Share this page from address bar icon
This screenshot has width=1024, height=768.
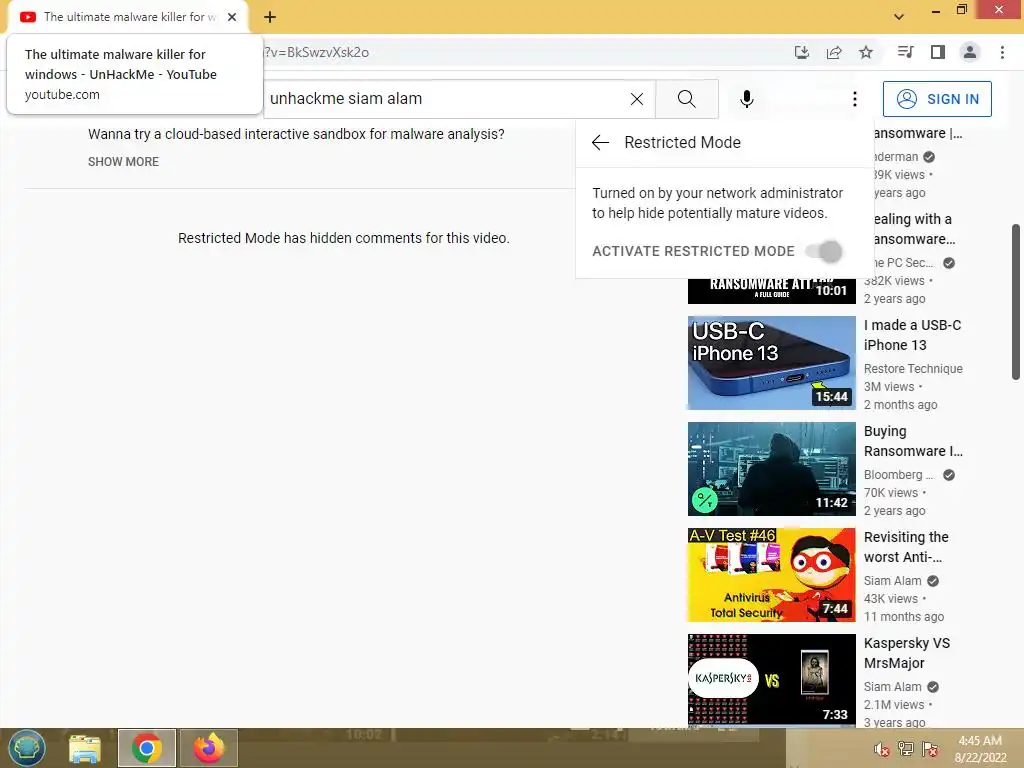pos(834,52)
